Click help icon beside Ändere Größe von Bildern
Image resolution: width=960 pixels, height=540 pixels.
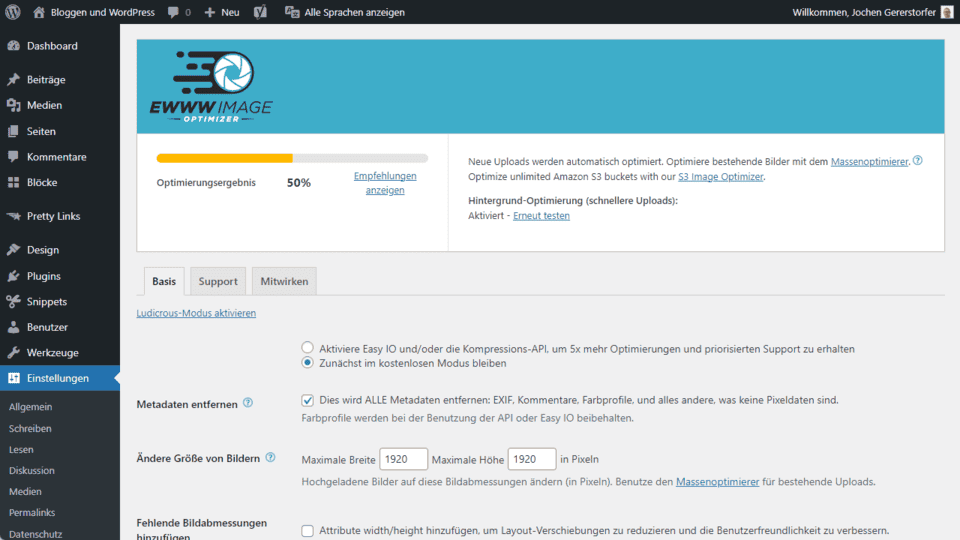(x=270, y=458)
